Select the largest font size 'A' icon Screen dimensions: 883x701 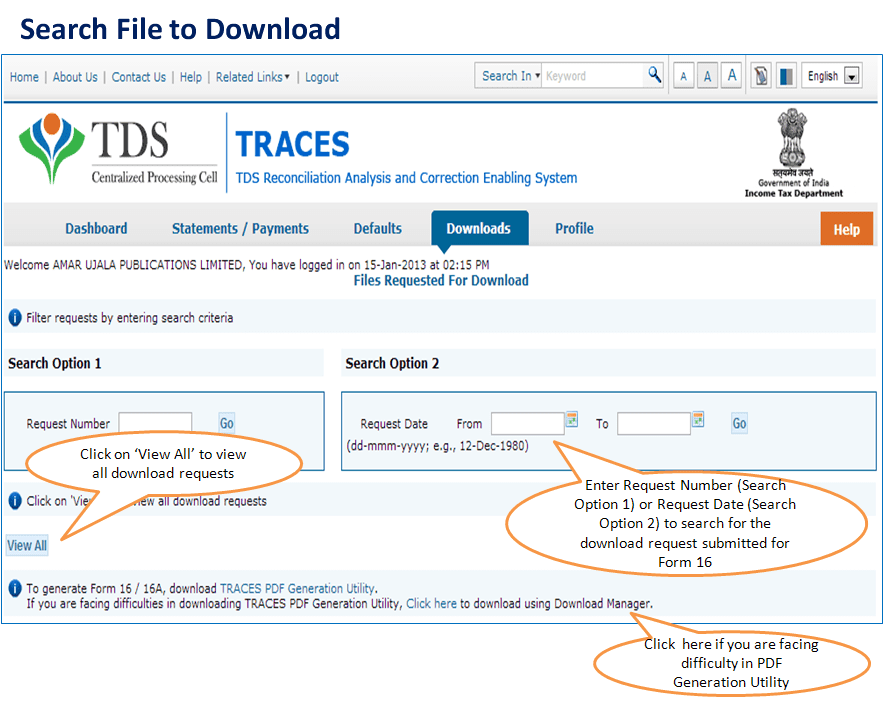[731, 74]
